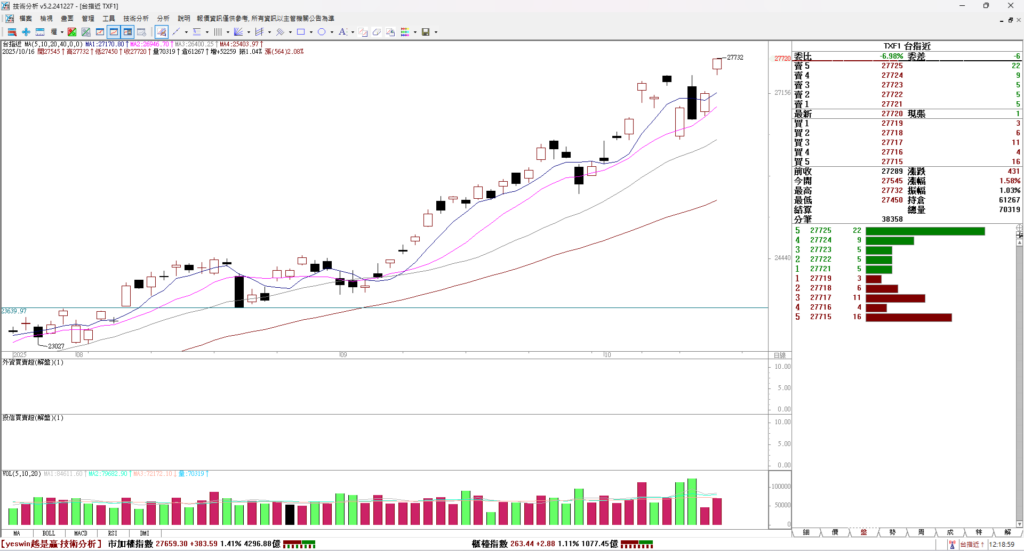Switch to the MACD indicator tab
The image size is (1024, 551).
pyautogui.click(x=78, y=534)
